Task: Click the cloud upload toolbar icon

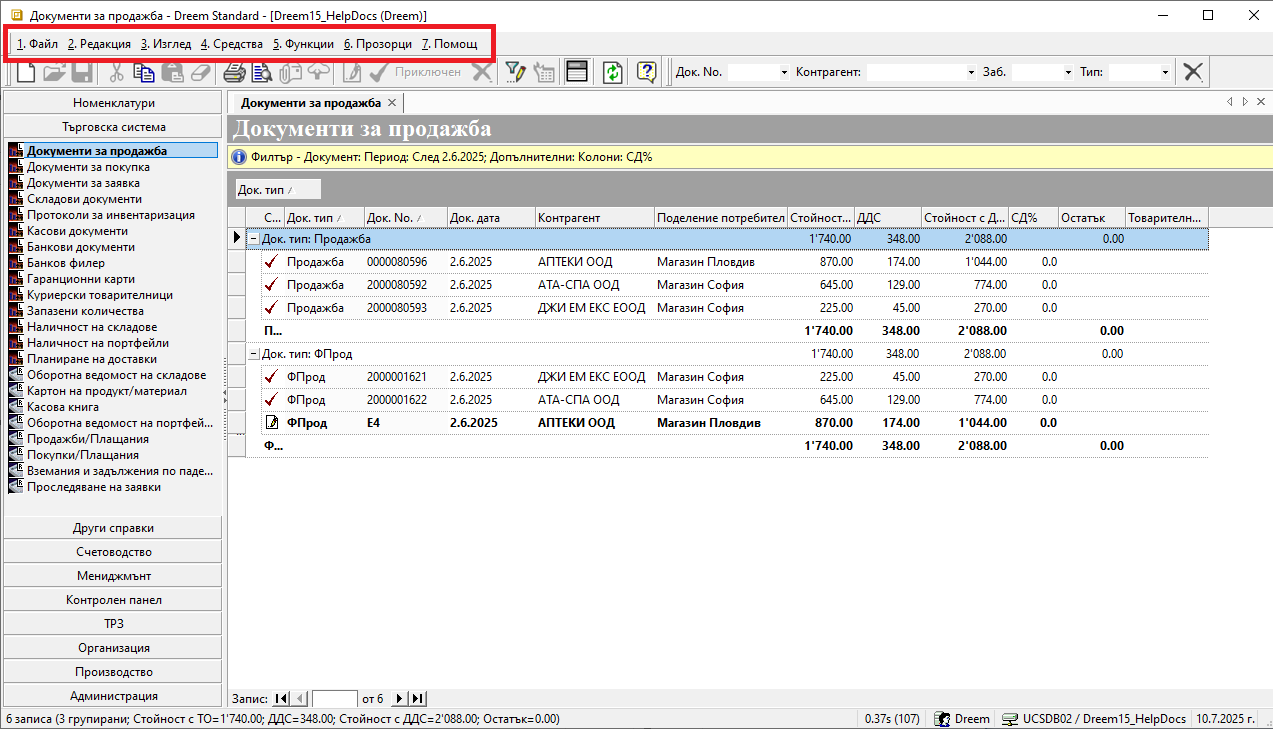Action: click(x=318, y=72)
